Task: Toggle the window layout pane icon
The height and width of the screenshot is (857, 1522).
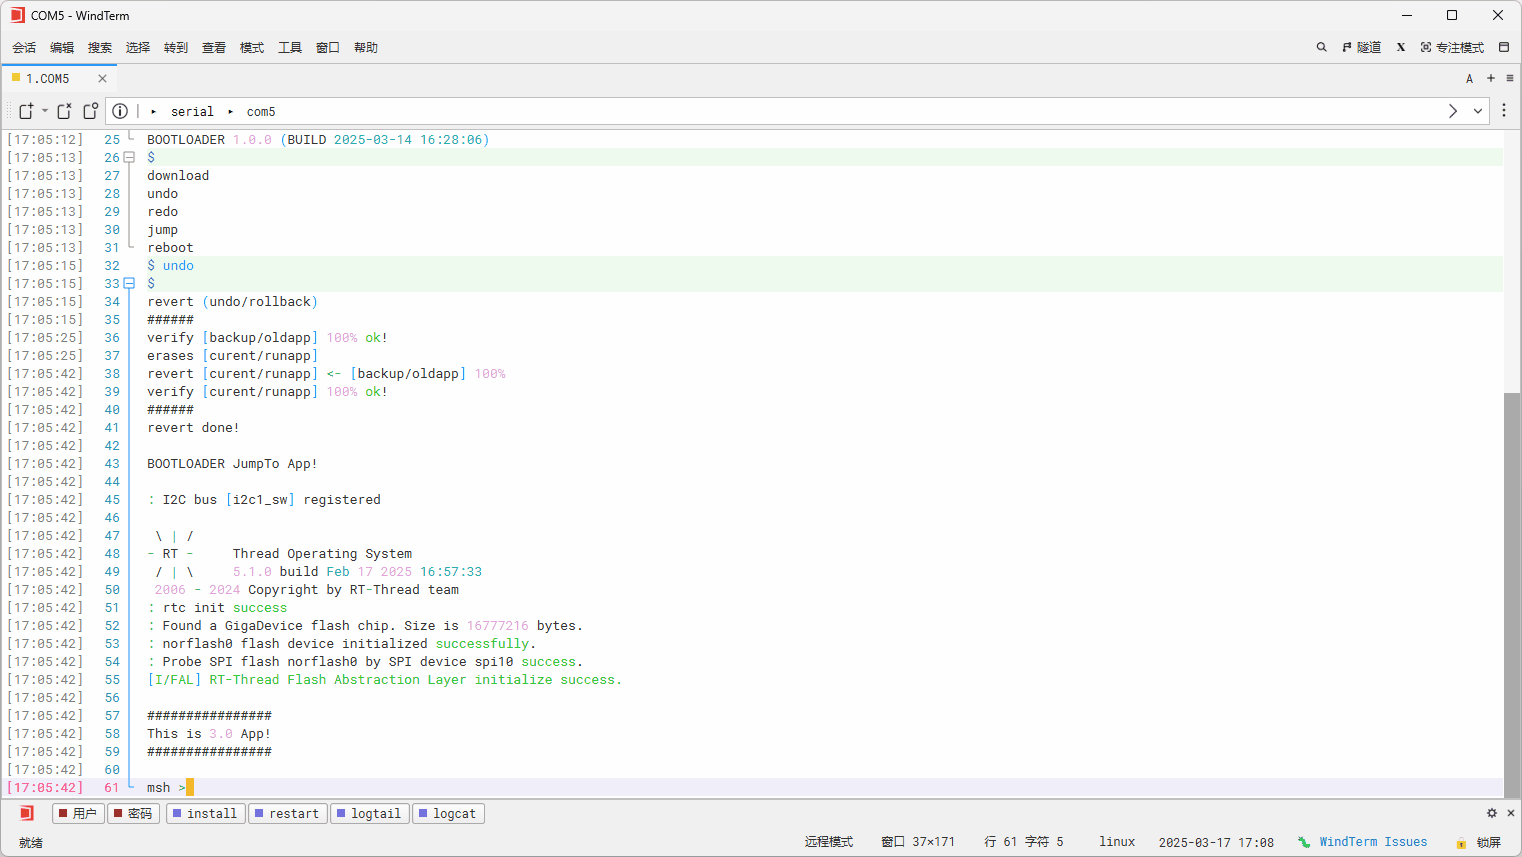Action: (x=1504, y=47)
